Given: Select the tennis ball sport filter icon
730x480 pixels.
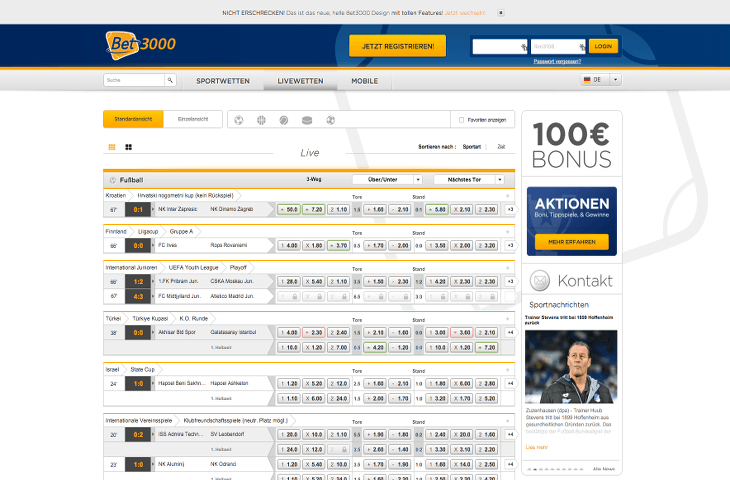Looking at the screenshot, I should (x=284, y=121).
